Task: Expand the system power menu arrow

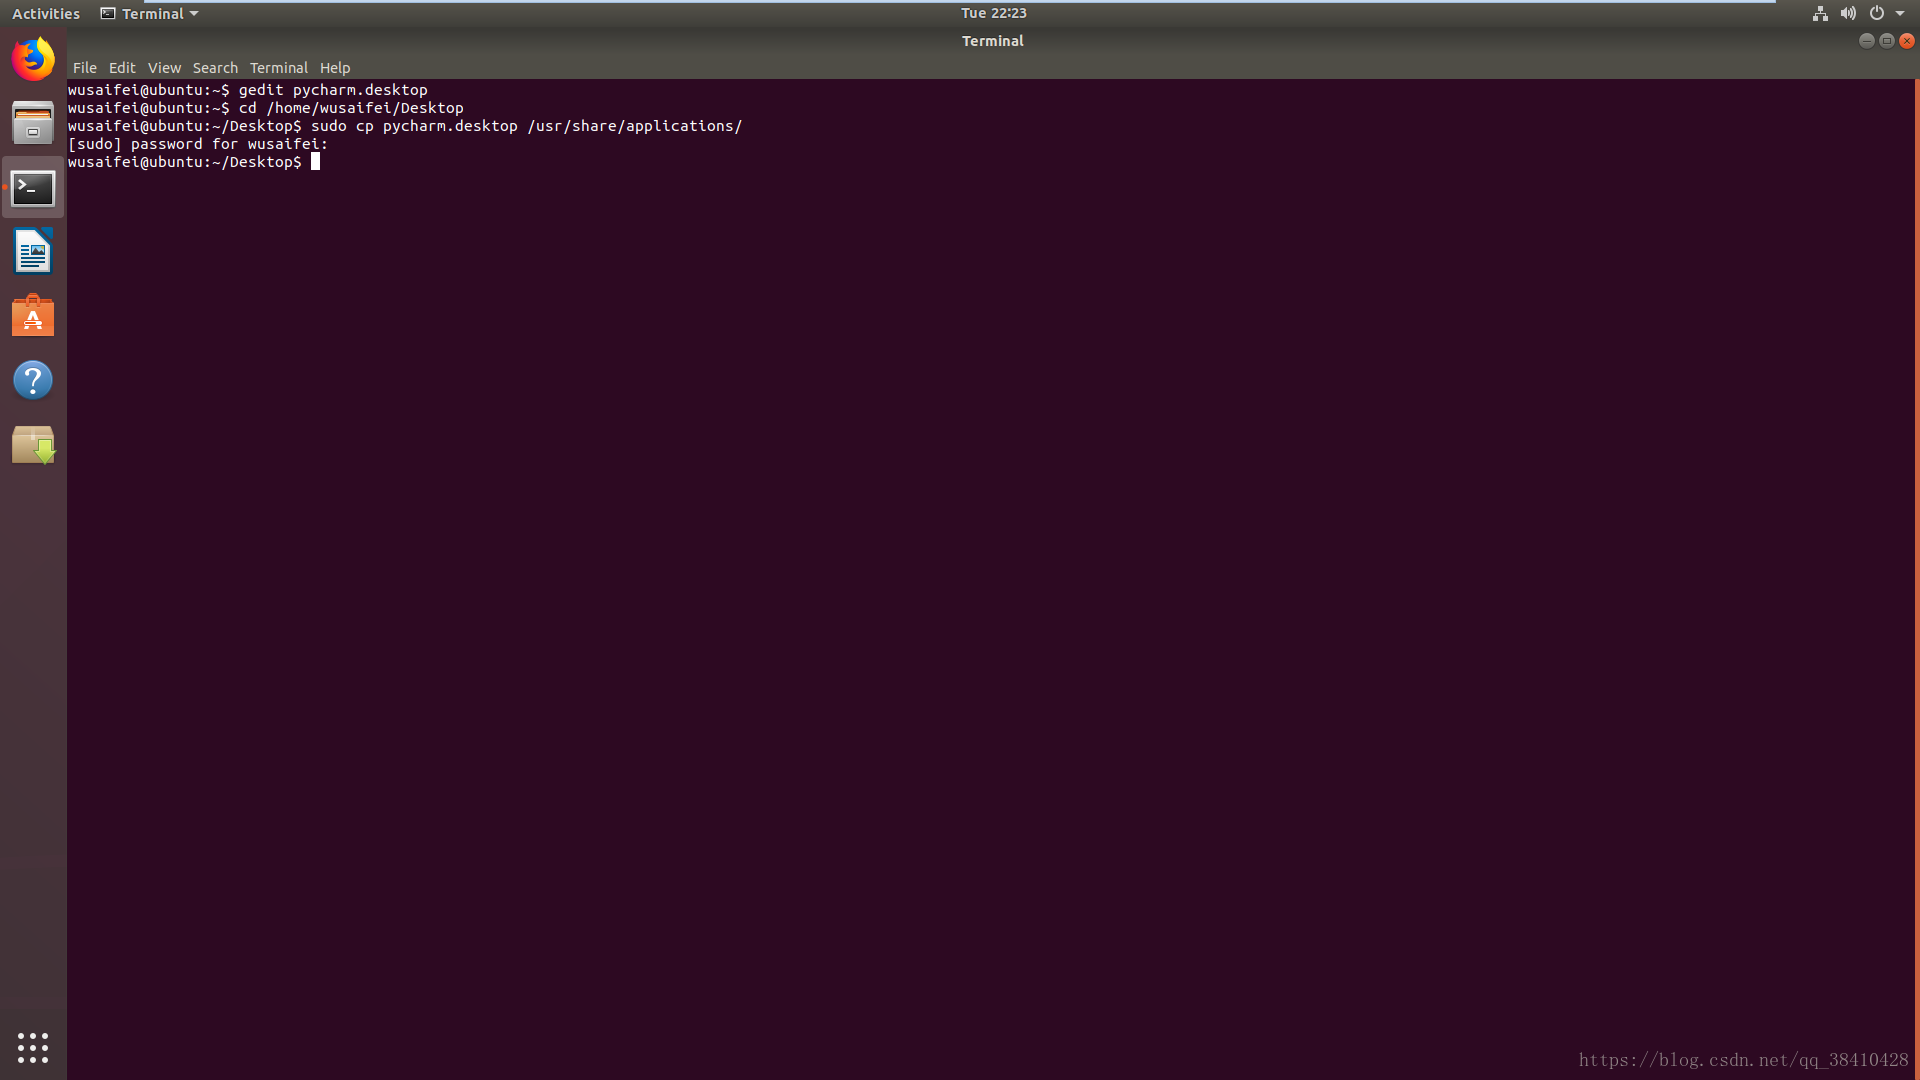Action: pos(1900,13)
